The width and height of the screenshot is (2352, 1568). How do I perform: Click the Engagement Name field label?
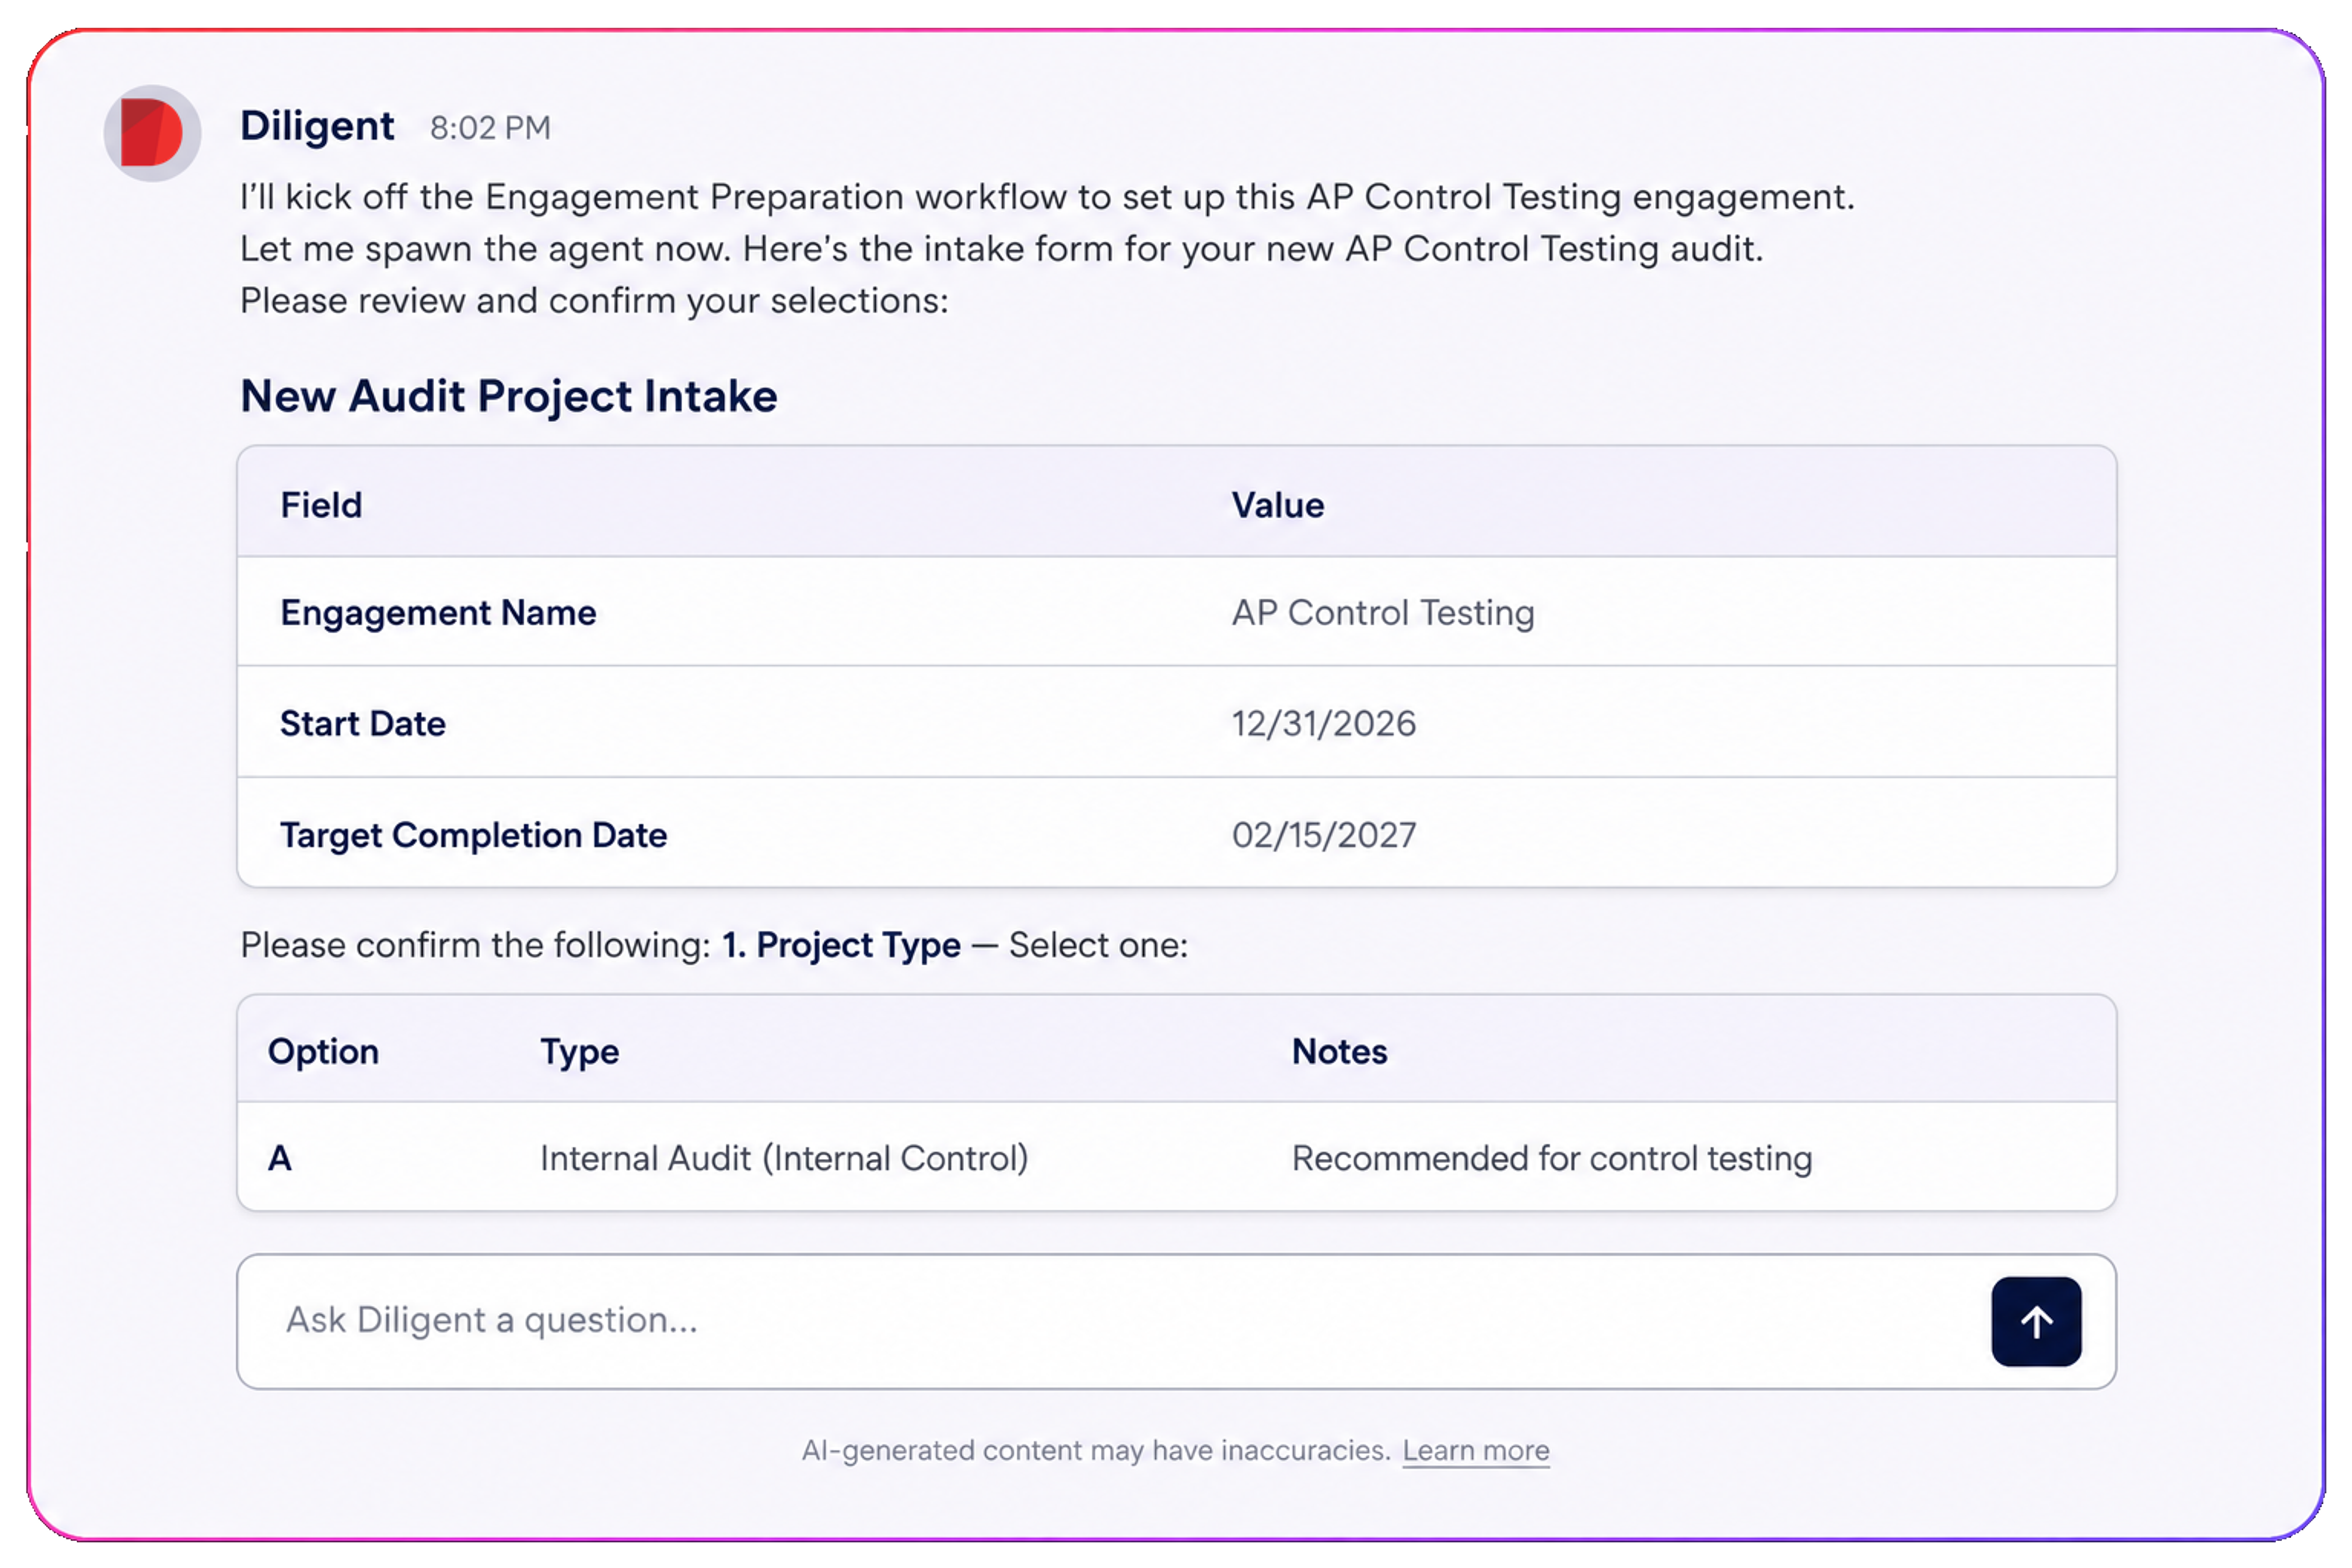pyautogui.click(x=438, y=612)
